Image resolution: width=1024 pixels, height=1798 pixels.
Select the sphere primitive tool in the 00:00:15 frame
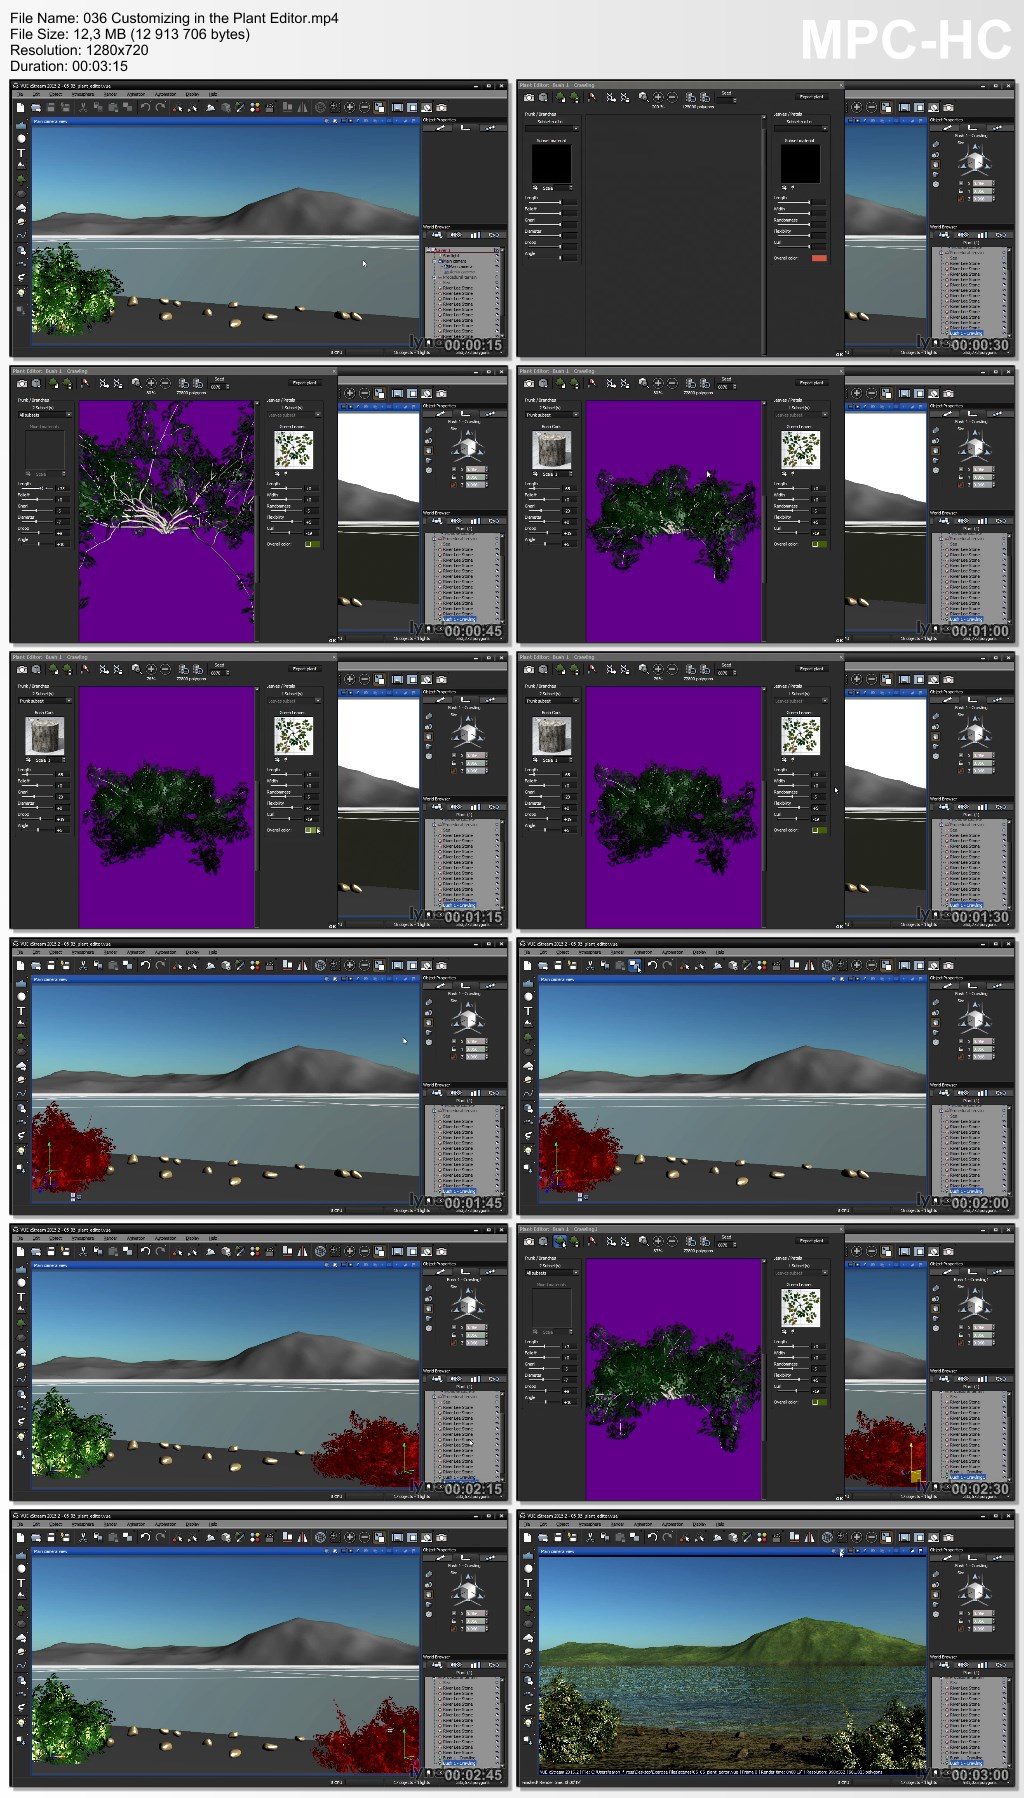click(21, 139)
